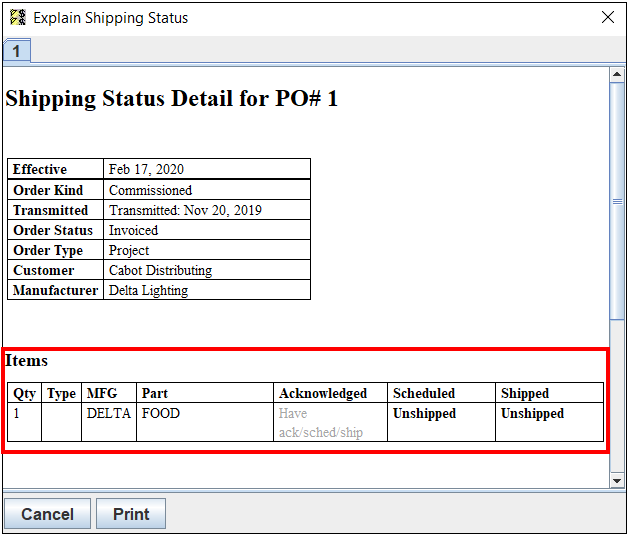Click Cabot Distributing customer value
Image resolution: width=632 pixels, height=539 pixels.
point(160,270)
